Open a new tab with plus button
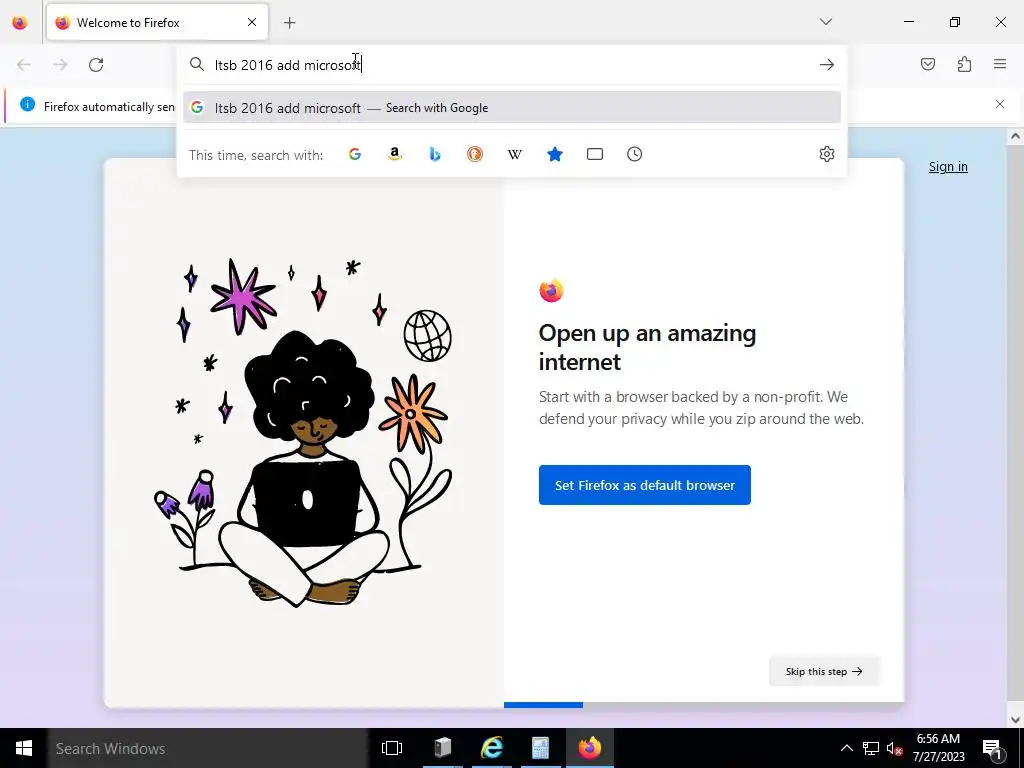The image size is (1024, 768). [x=289, y=23]
